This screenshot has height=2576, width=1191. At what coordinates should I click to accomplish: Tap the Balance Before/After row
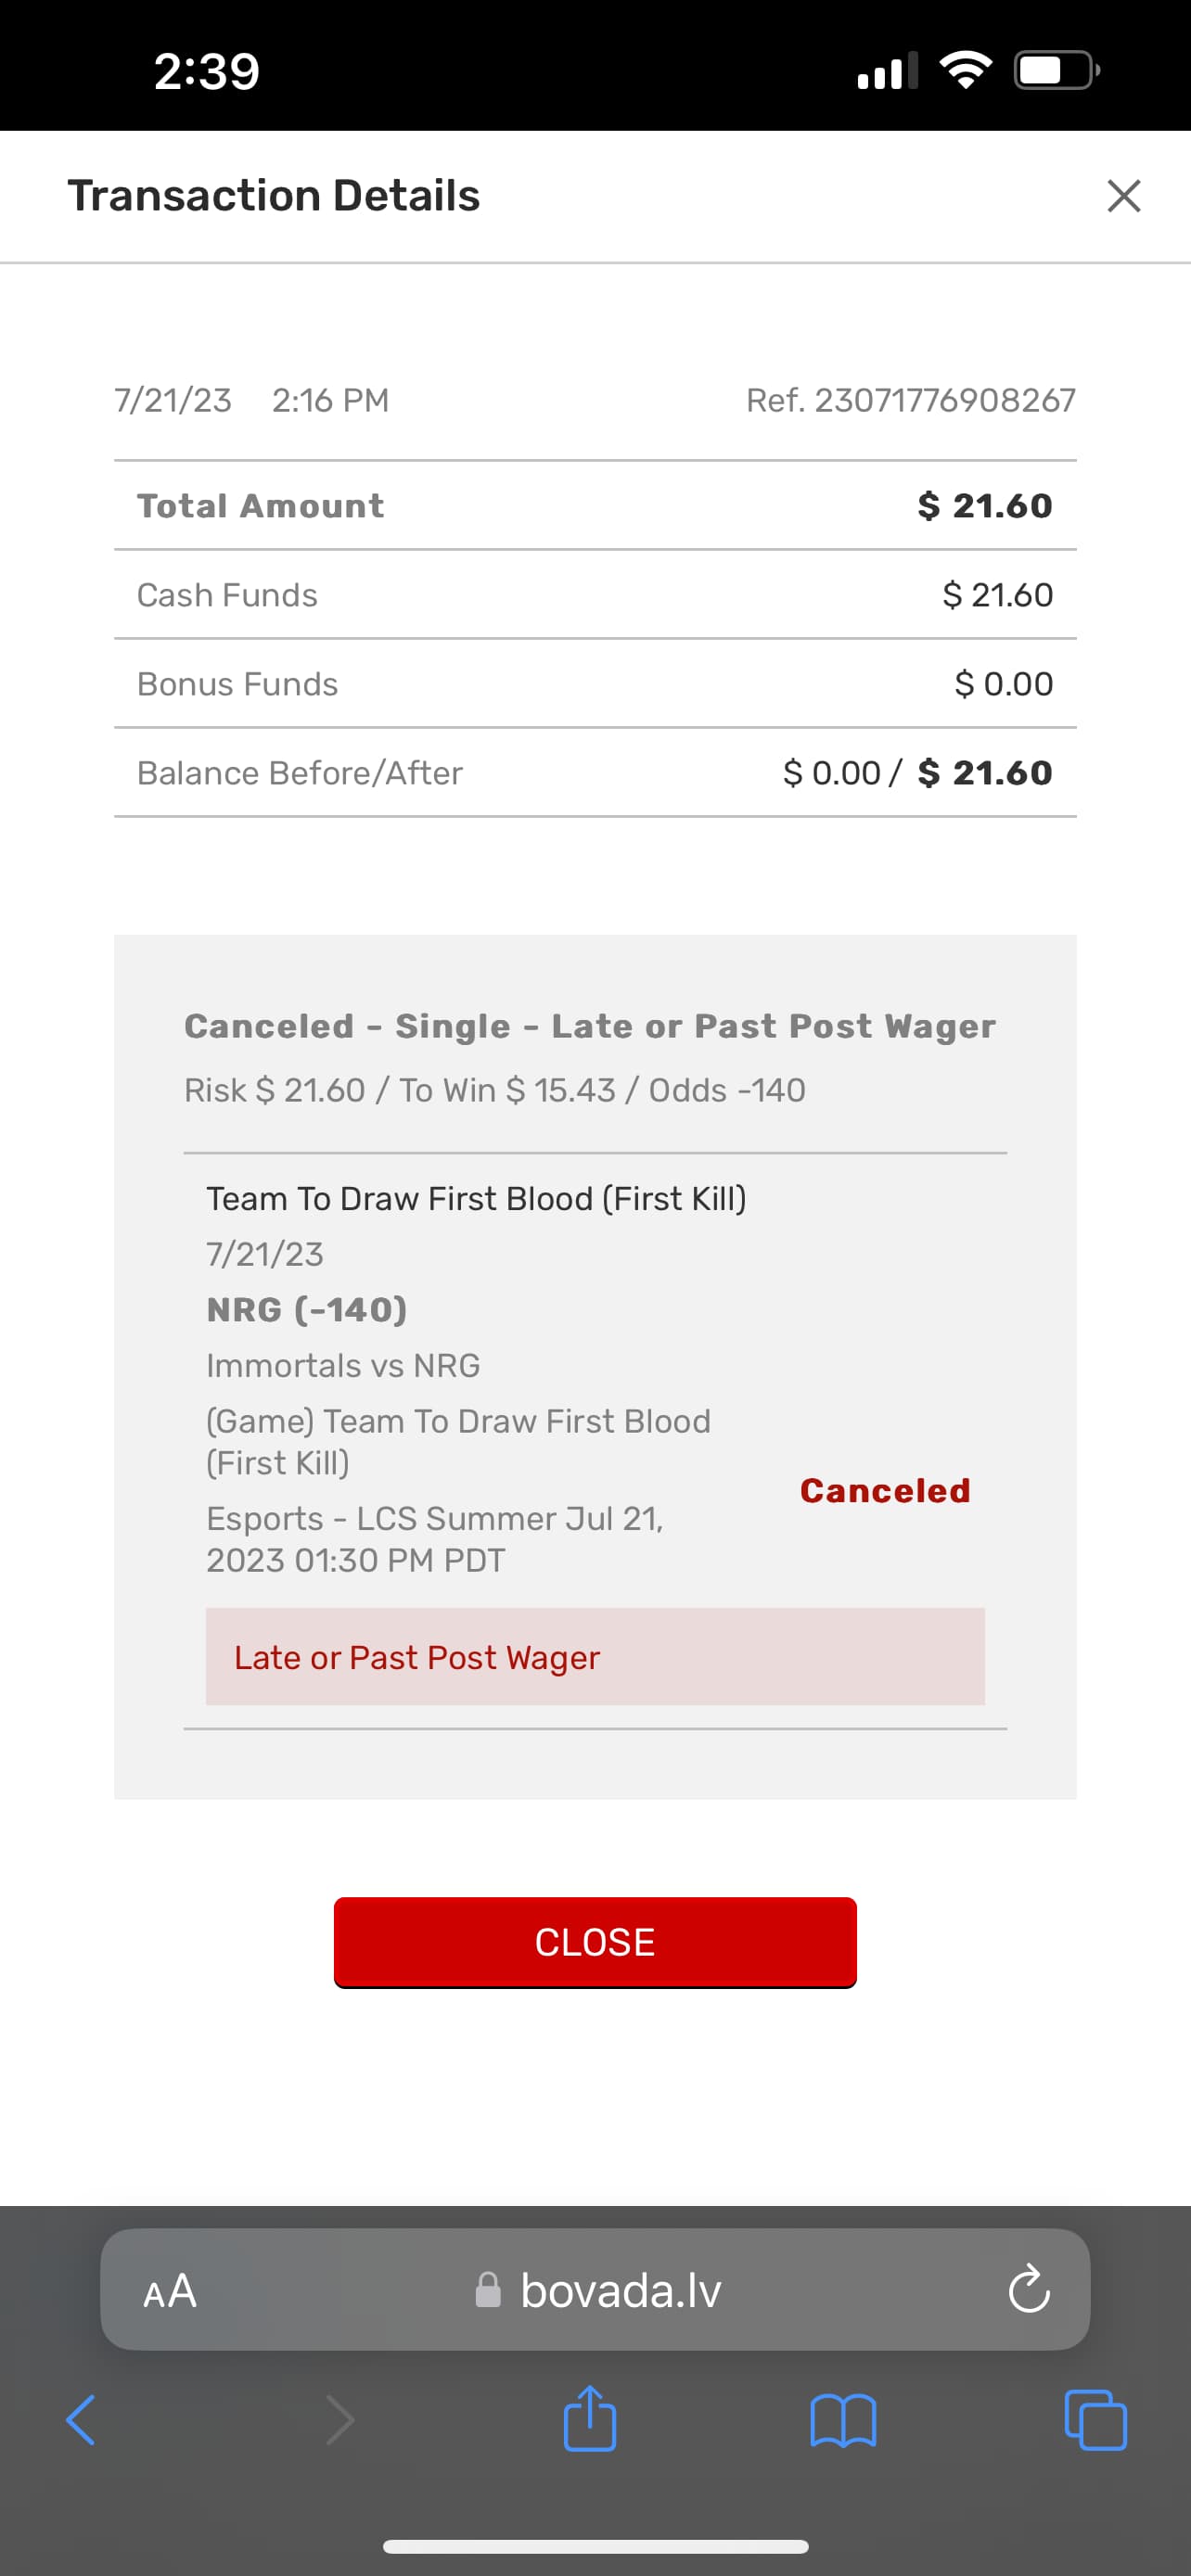point(595,773)
